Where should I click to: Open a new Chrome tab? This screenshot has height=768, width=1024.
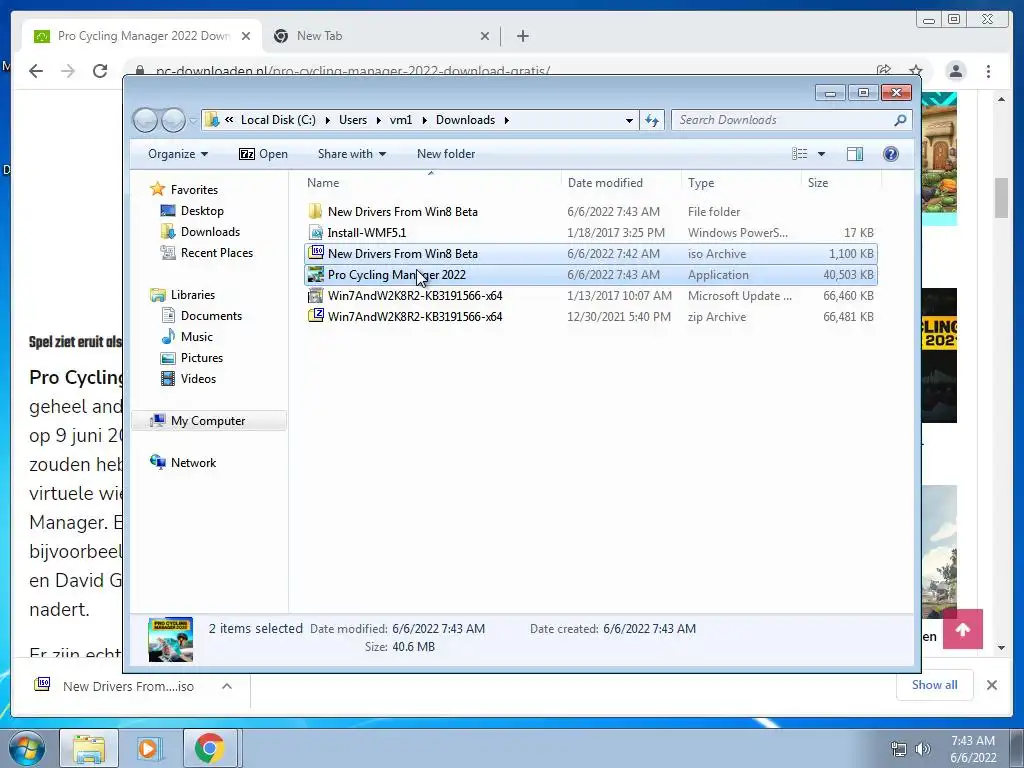[522, 37]
